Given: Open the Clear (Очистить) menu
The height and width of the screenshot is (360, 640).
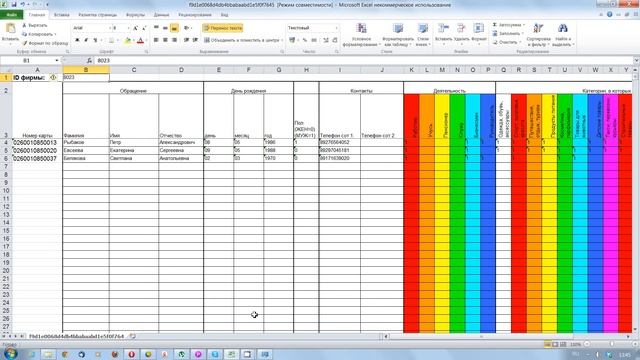Looking at the screenshot, I should click(x=507, y=42).
